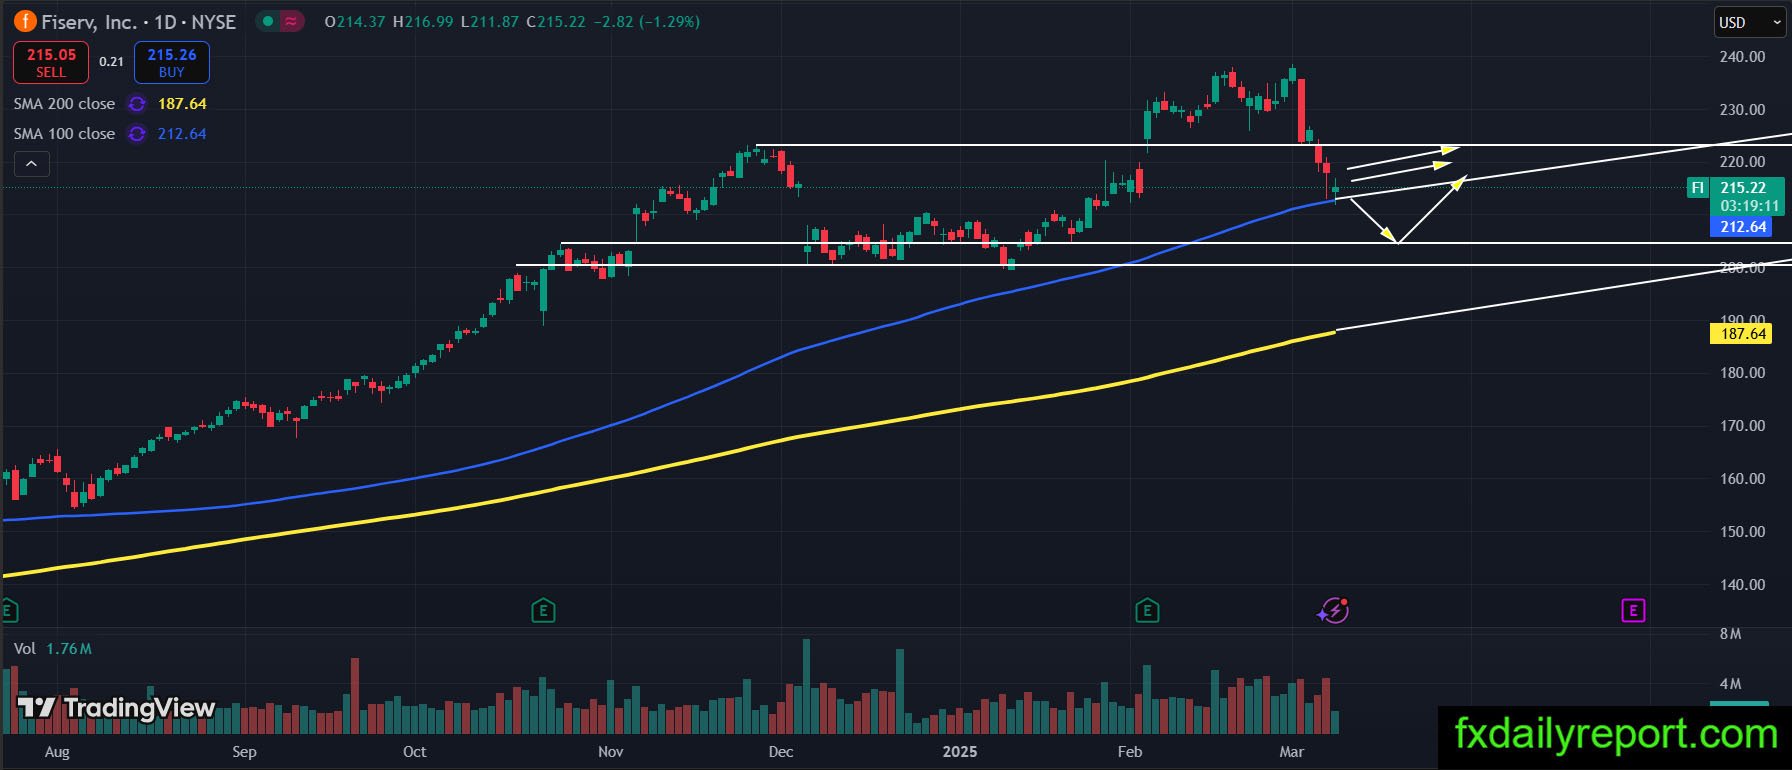Select the SMA 100 close legend label
This screenshot has width=1792, height=770.
pyautogui.click(x=64, y=134)
